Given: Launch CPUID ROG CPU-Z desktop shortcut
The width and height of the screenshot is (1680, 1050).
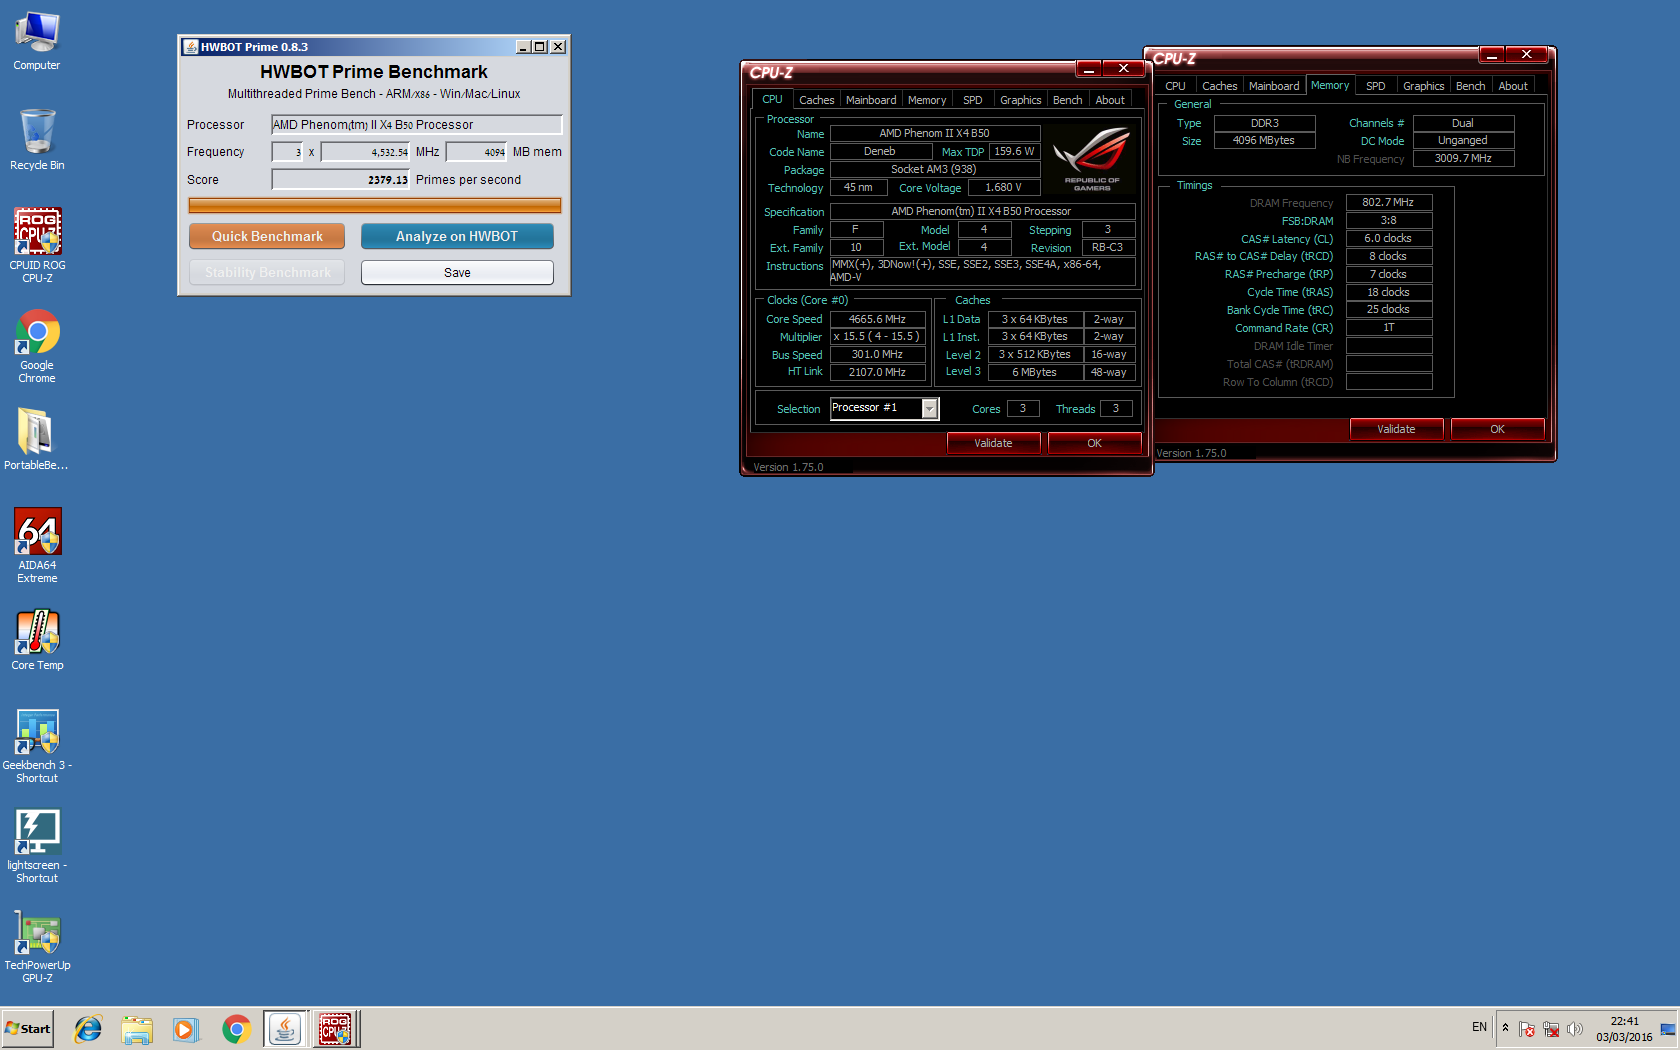Looking at the screenshot, I should pyautogui.click(x=37, y=245).
